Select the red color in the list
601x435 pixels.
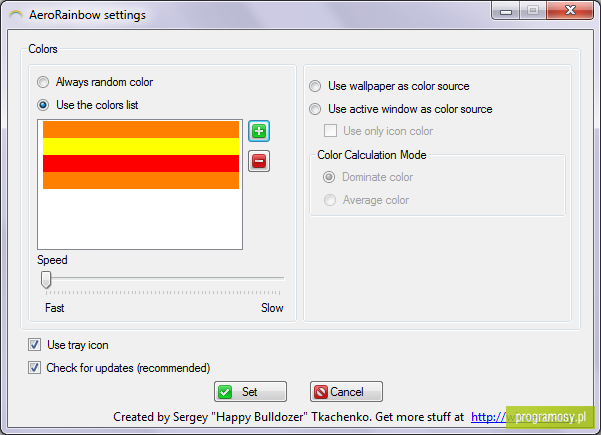coord(141,163)
